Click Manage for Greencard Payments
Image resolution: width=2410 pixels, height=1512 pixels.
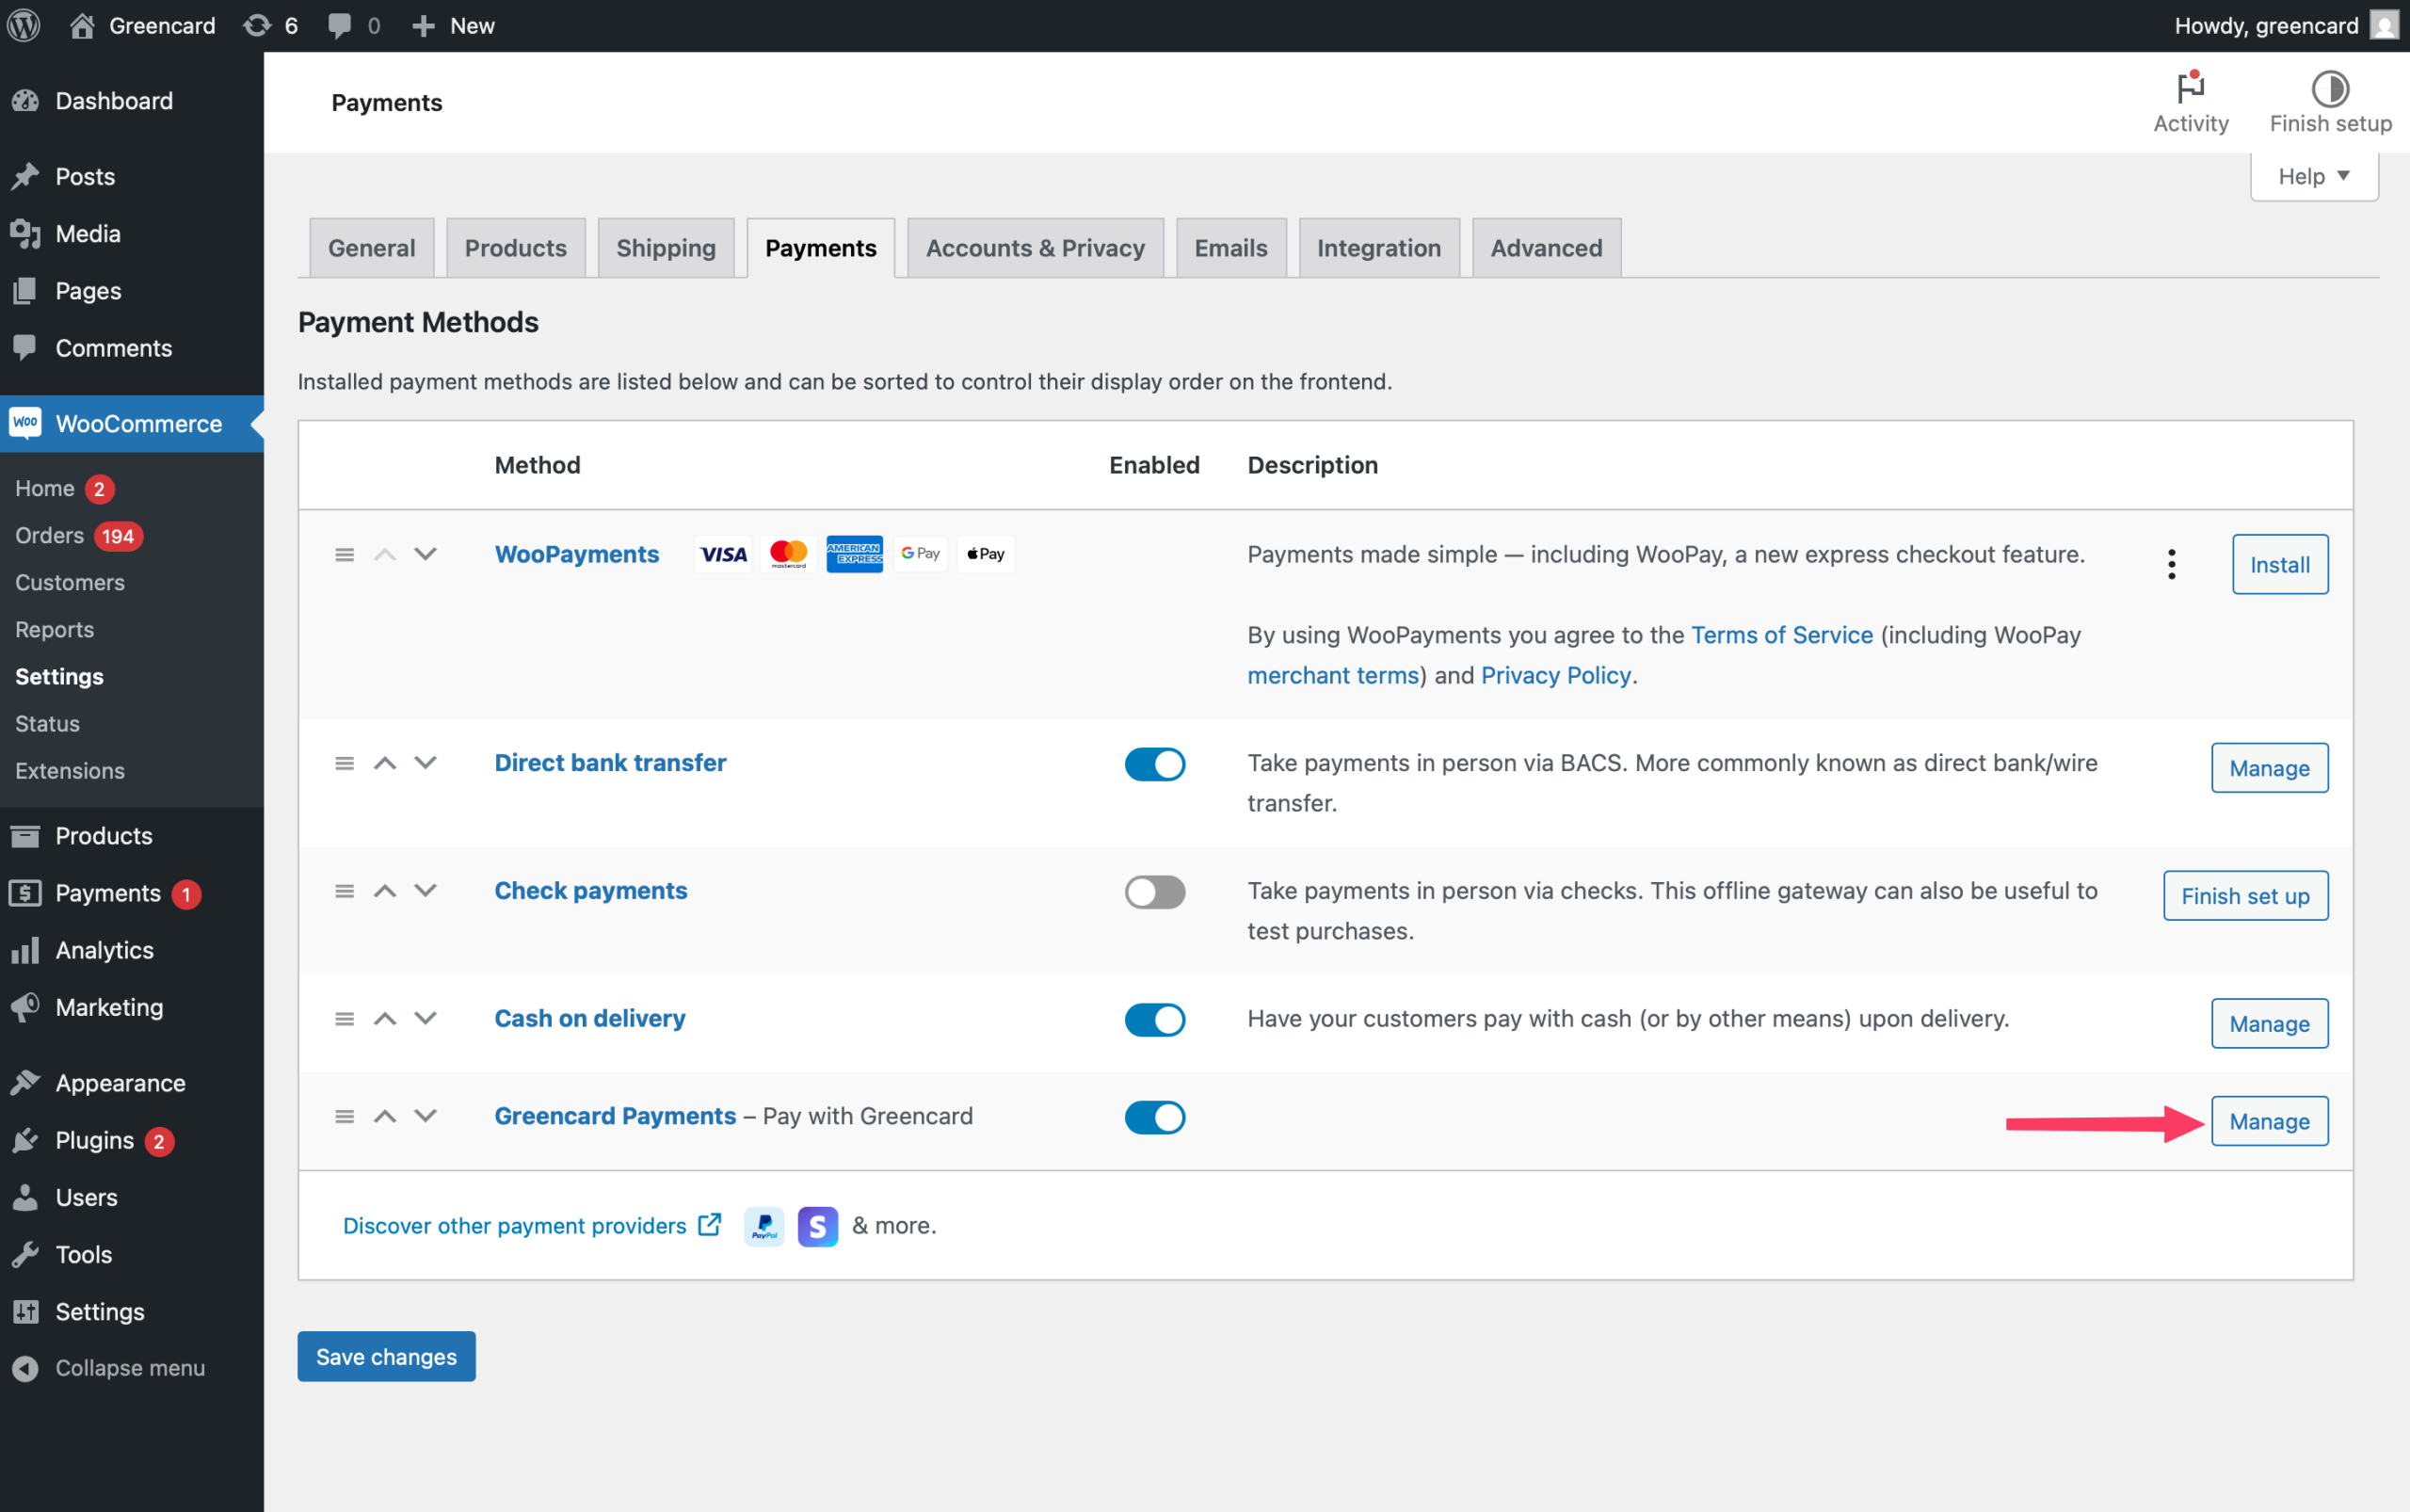coord(2268,1121)
